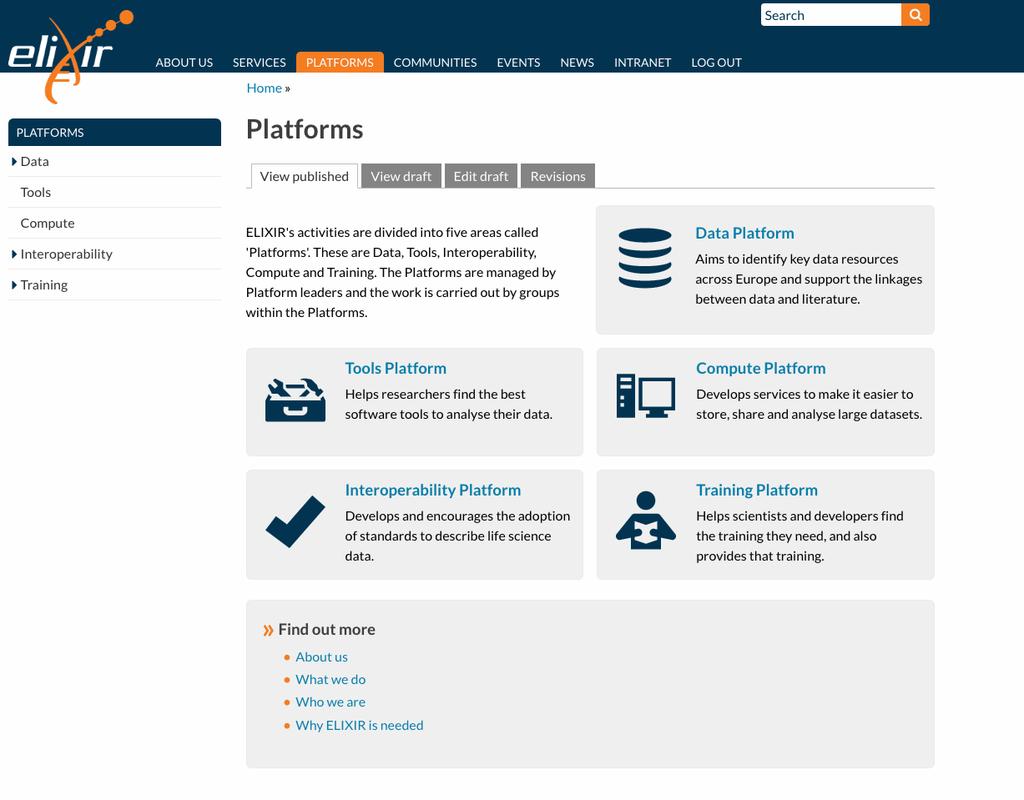This screenshot has width=1024, height=800.
Task: Expand the Interoperability sidebar arrow
Action: pos(14,254)
